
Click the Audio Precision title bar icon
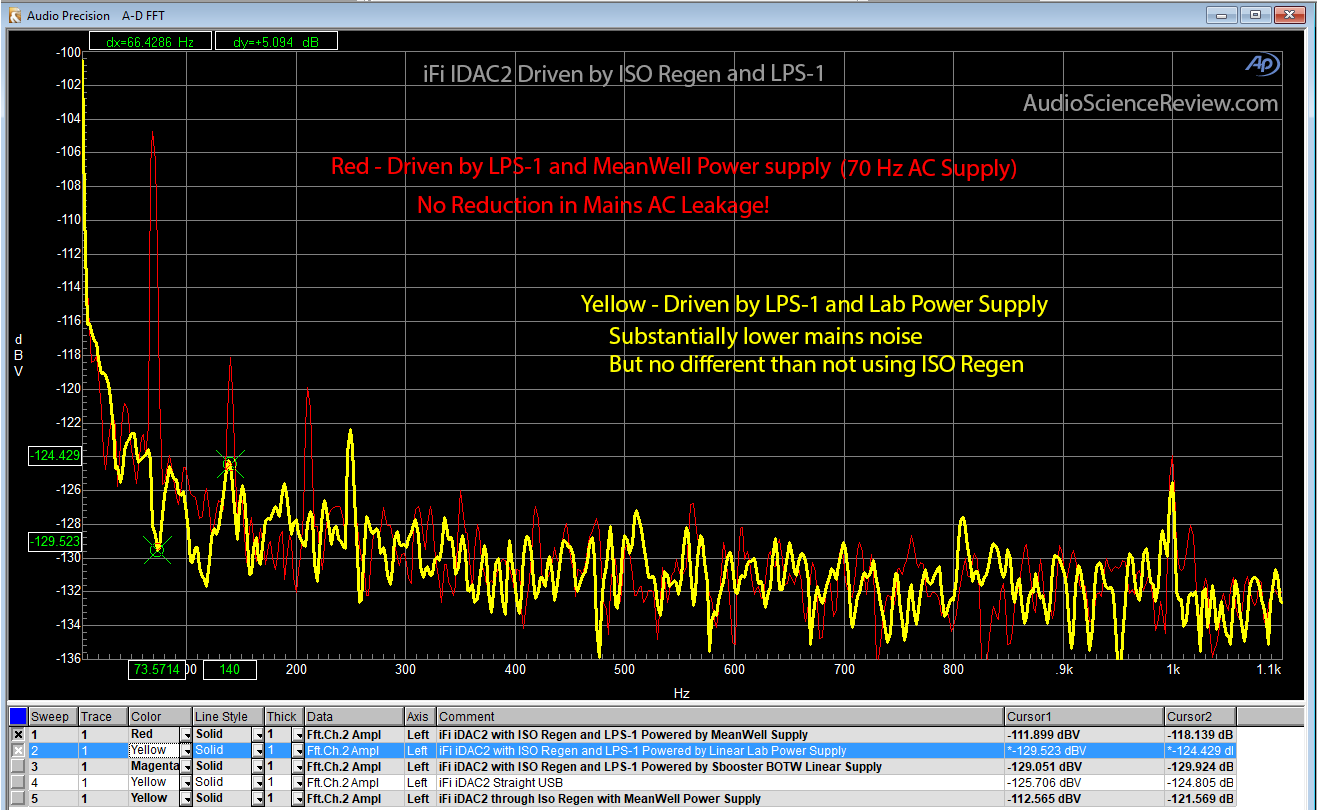click(x=14, y=15)
